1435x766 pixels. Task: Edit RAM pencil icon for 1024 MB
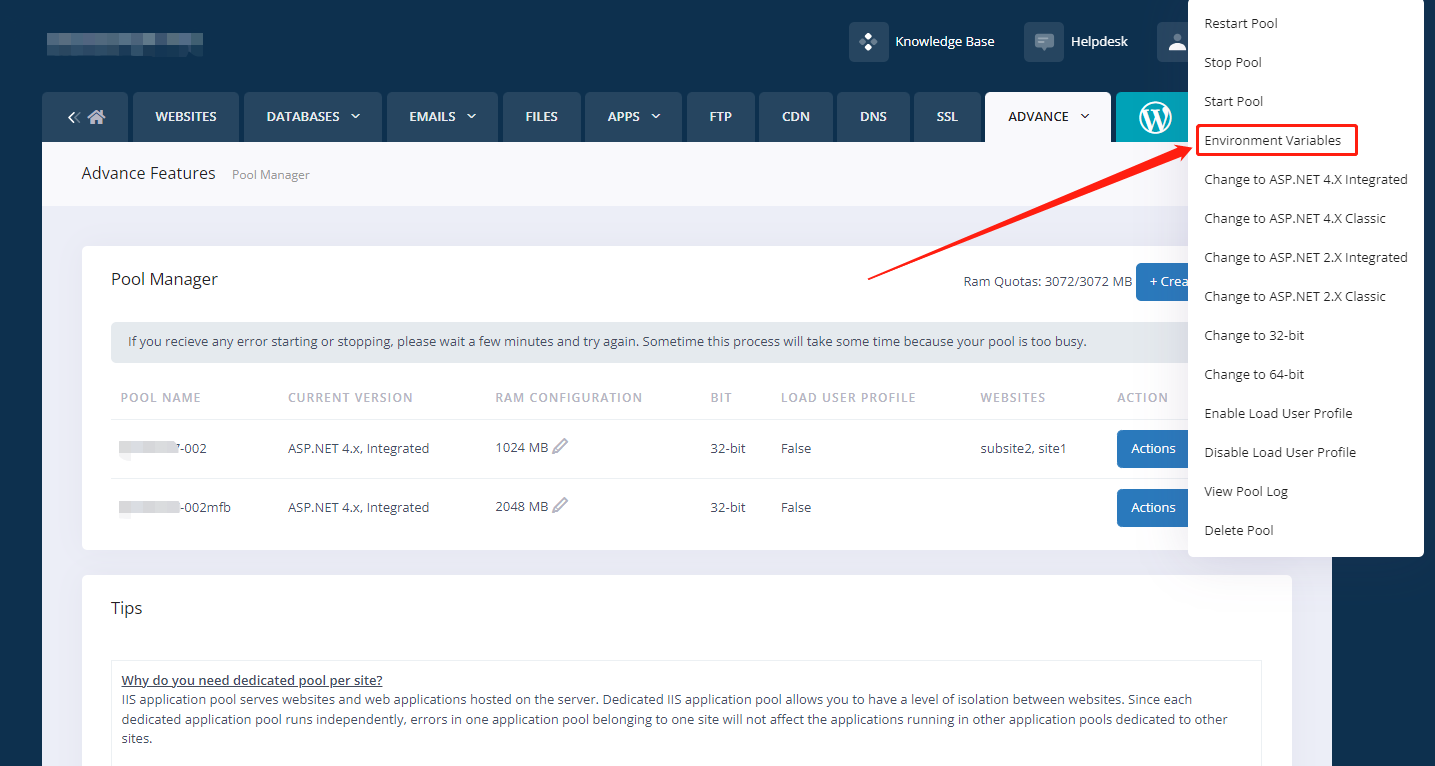560,447
